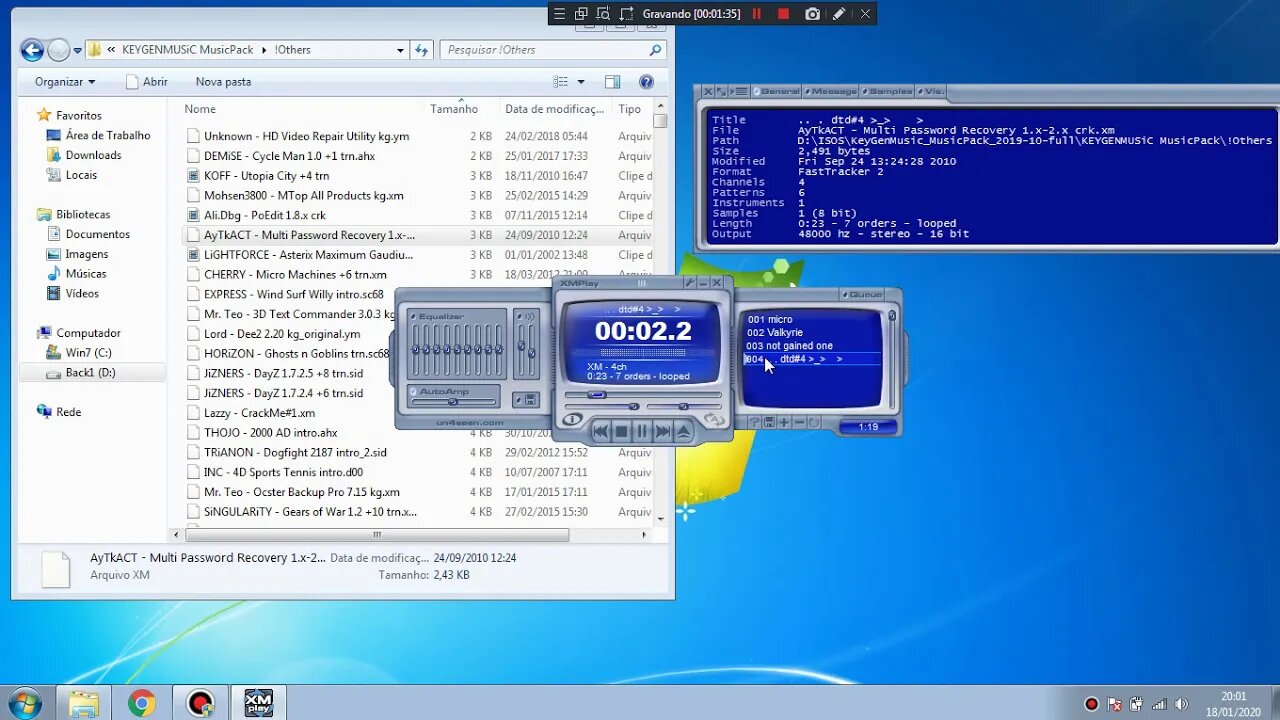Adjust AutoAmp level slider
This screenshot has width=1280, height=720.
[454, 401]
